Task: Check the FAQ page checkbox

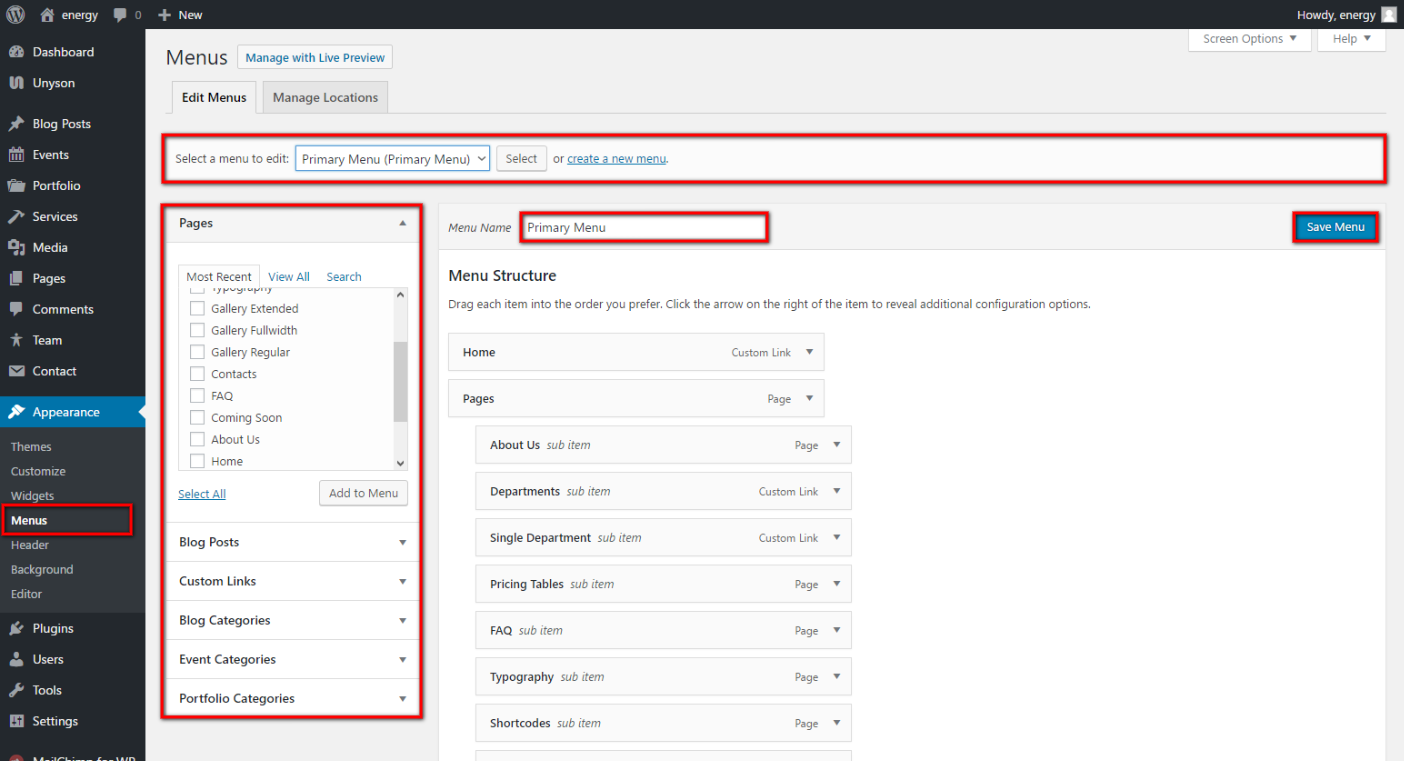Action: point(197,396)
